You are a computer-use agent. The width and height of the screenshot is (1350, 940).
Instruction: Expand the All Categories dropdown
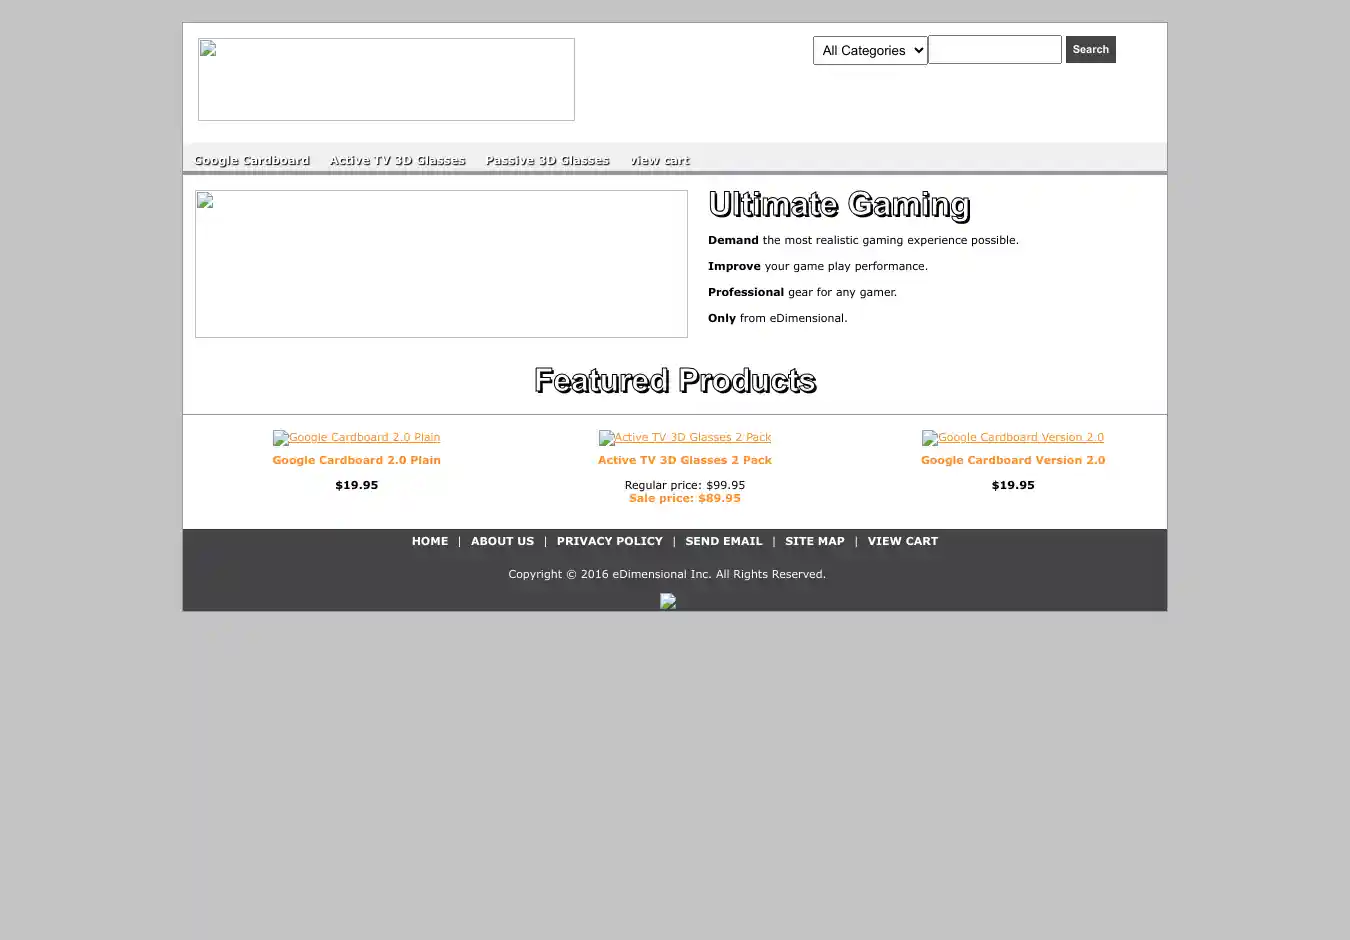pos(870,50)
